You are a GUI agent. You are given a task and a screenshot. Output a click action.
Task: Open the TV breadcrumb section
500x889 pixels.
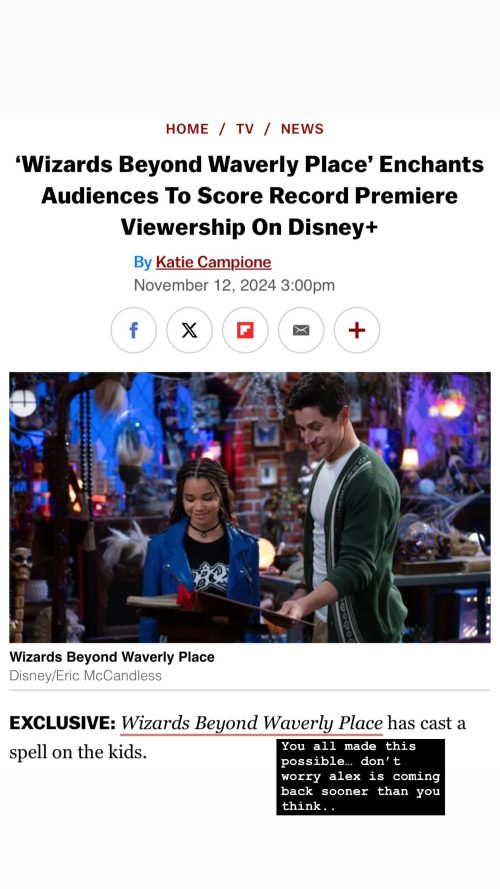click(x=245, y=129)
